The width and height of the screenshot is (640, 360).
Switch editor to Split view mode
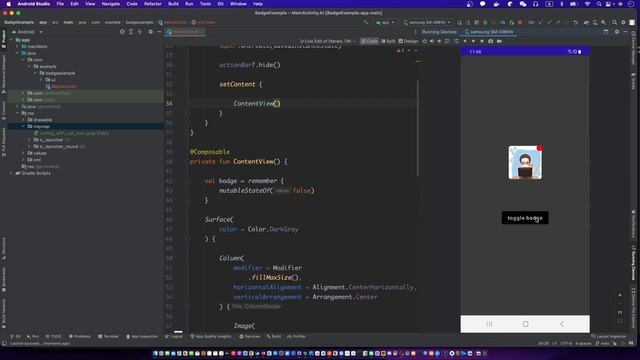pos(389,41)
